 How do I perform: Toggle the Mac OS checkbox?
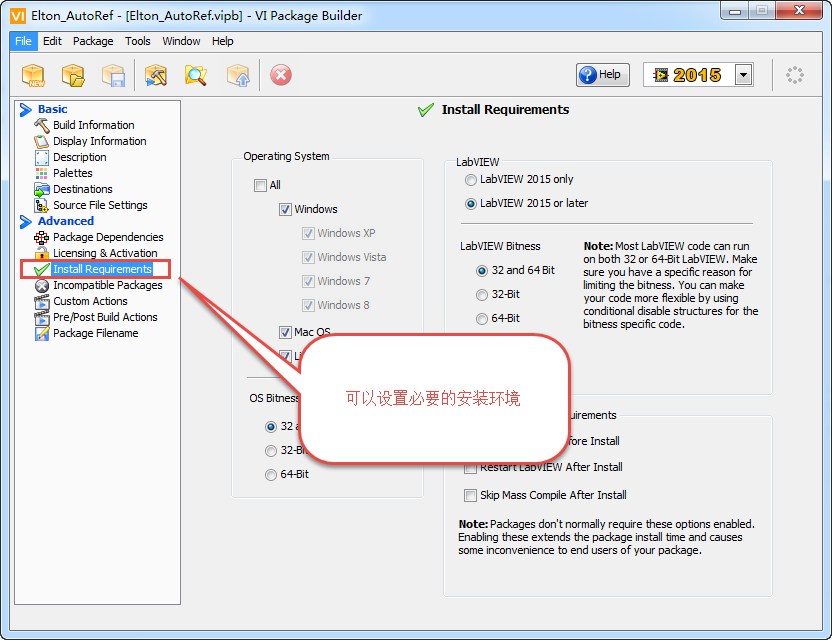click(285, 332)
